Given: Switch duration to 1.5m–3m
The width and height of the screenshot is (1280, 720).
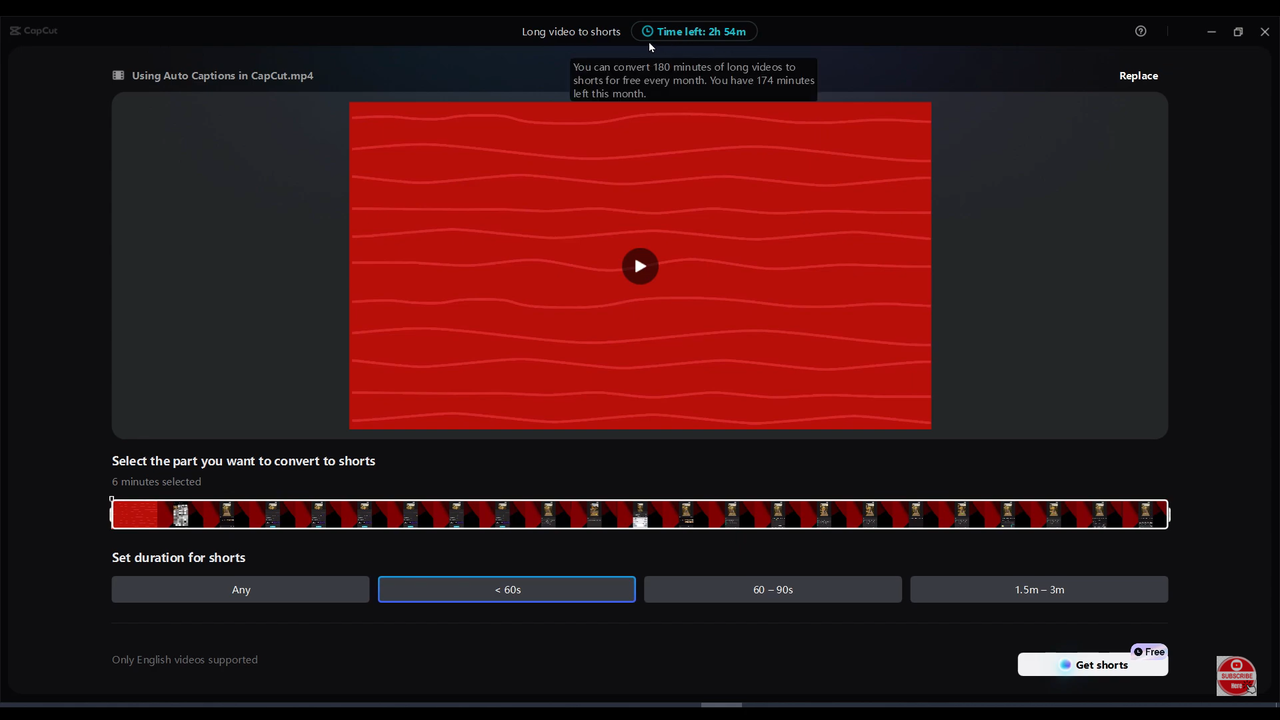Looking at the screenshot, I should 1039,589.
